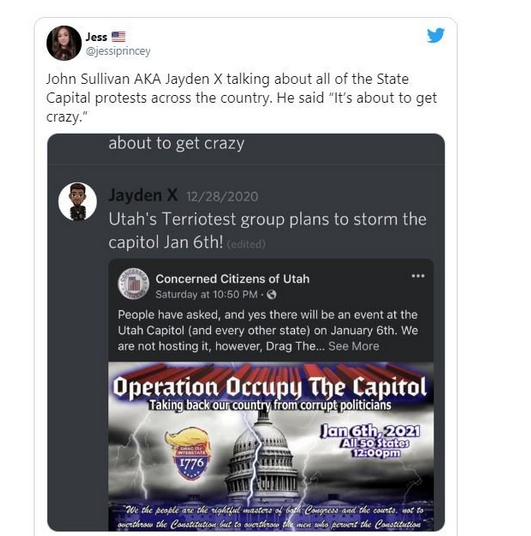Expand post text with See More
This screenshot has width=531, height=536.
(354, 346)
